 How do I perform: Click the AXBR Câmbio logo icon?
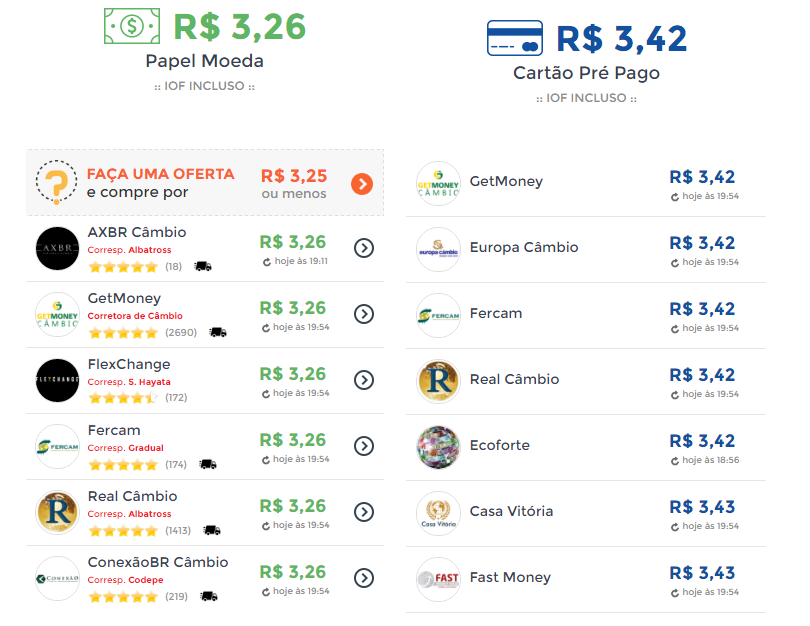pyautogui.click(x=57, y=248)
